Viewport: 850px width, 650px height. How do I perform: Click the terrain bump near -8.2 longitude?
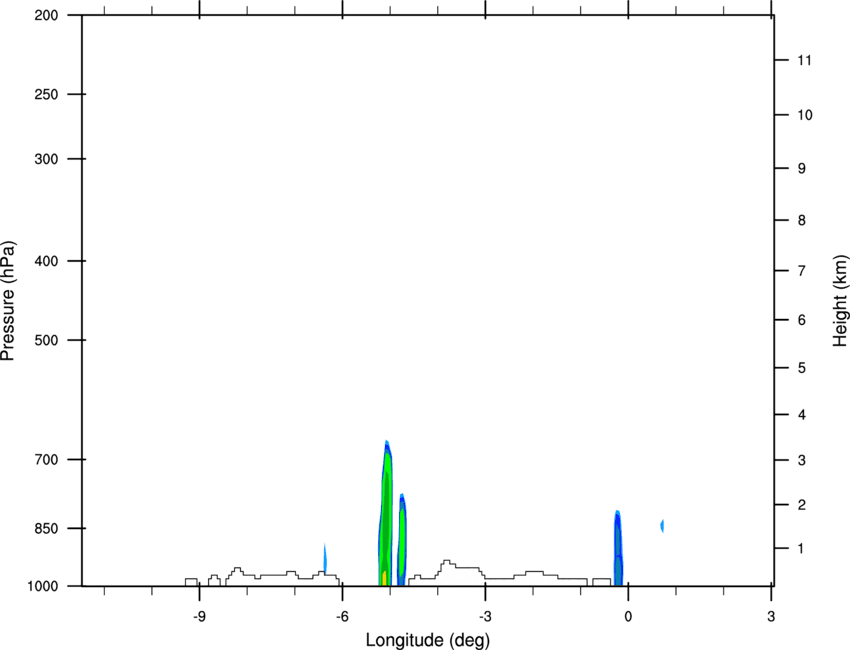pyautogui.click(x=236, y=569)
